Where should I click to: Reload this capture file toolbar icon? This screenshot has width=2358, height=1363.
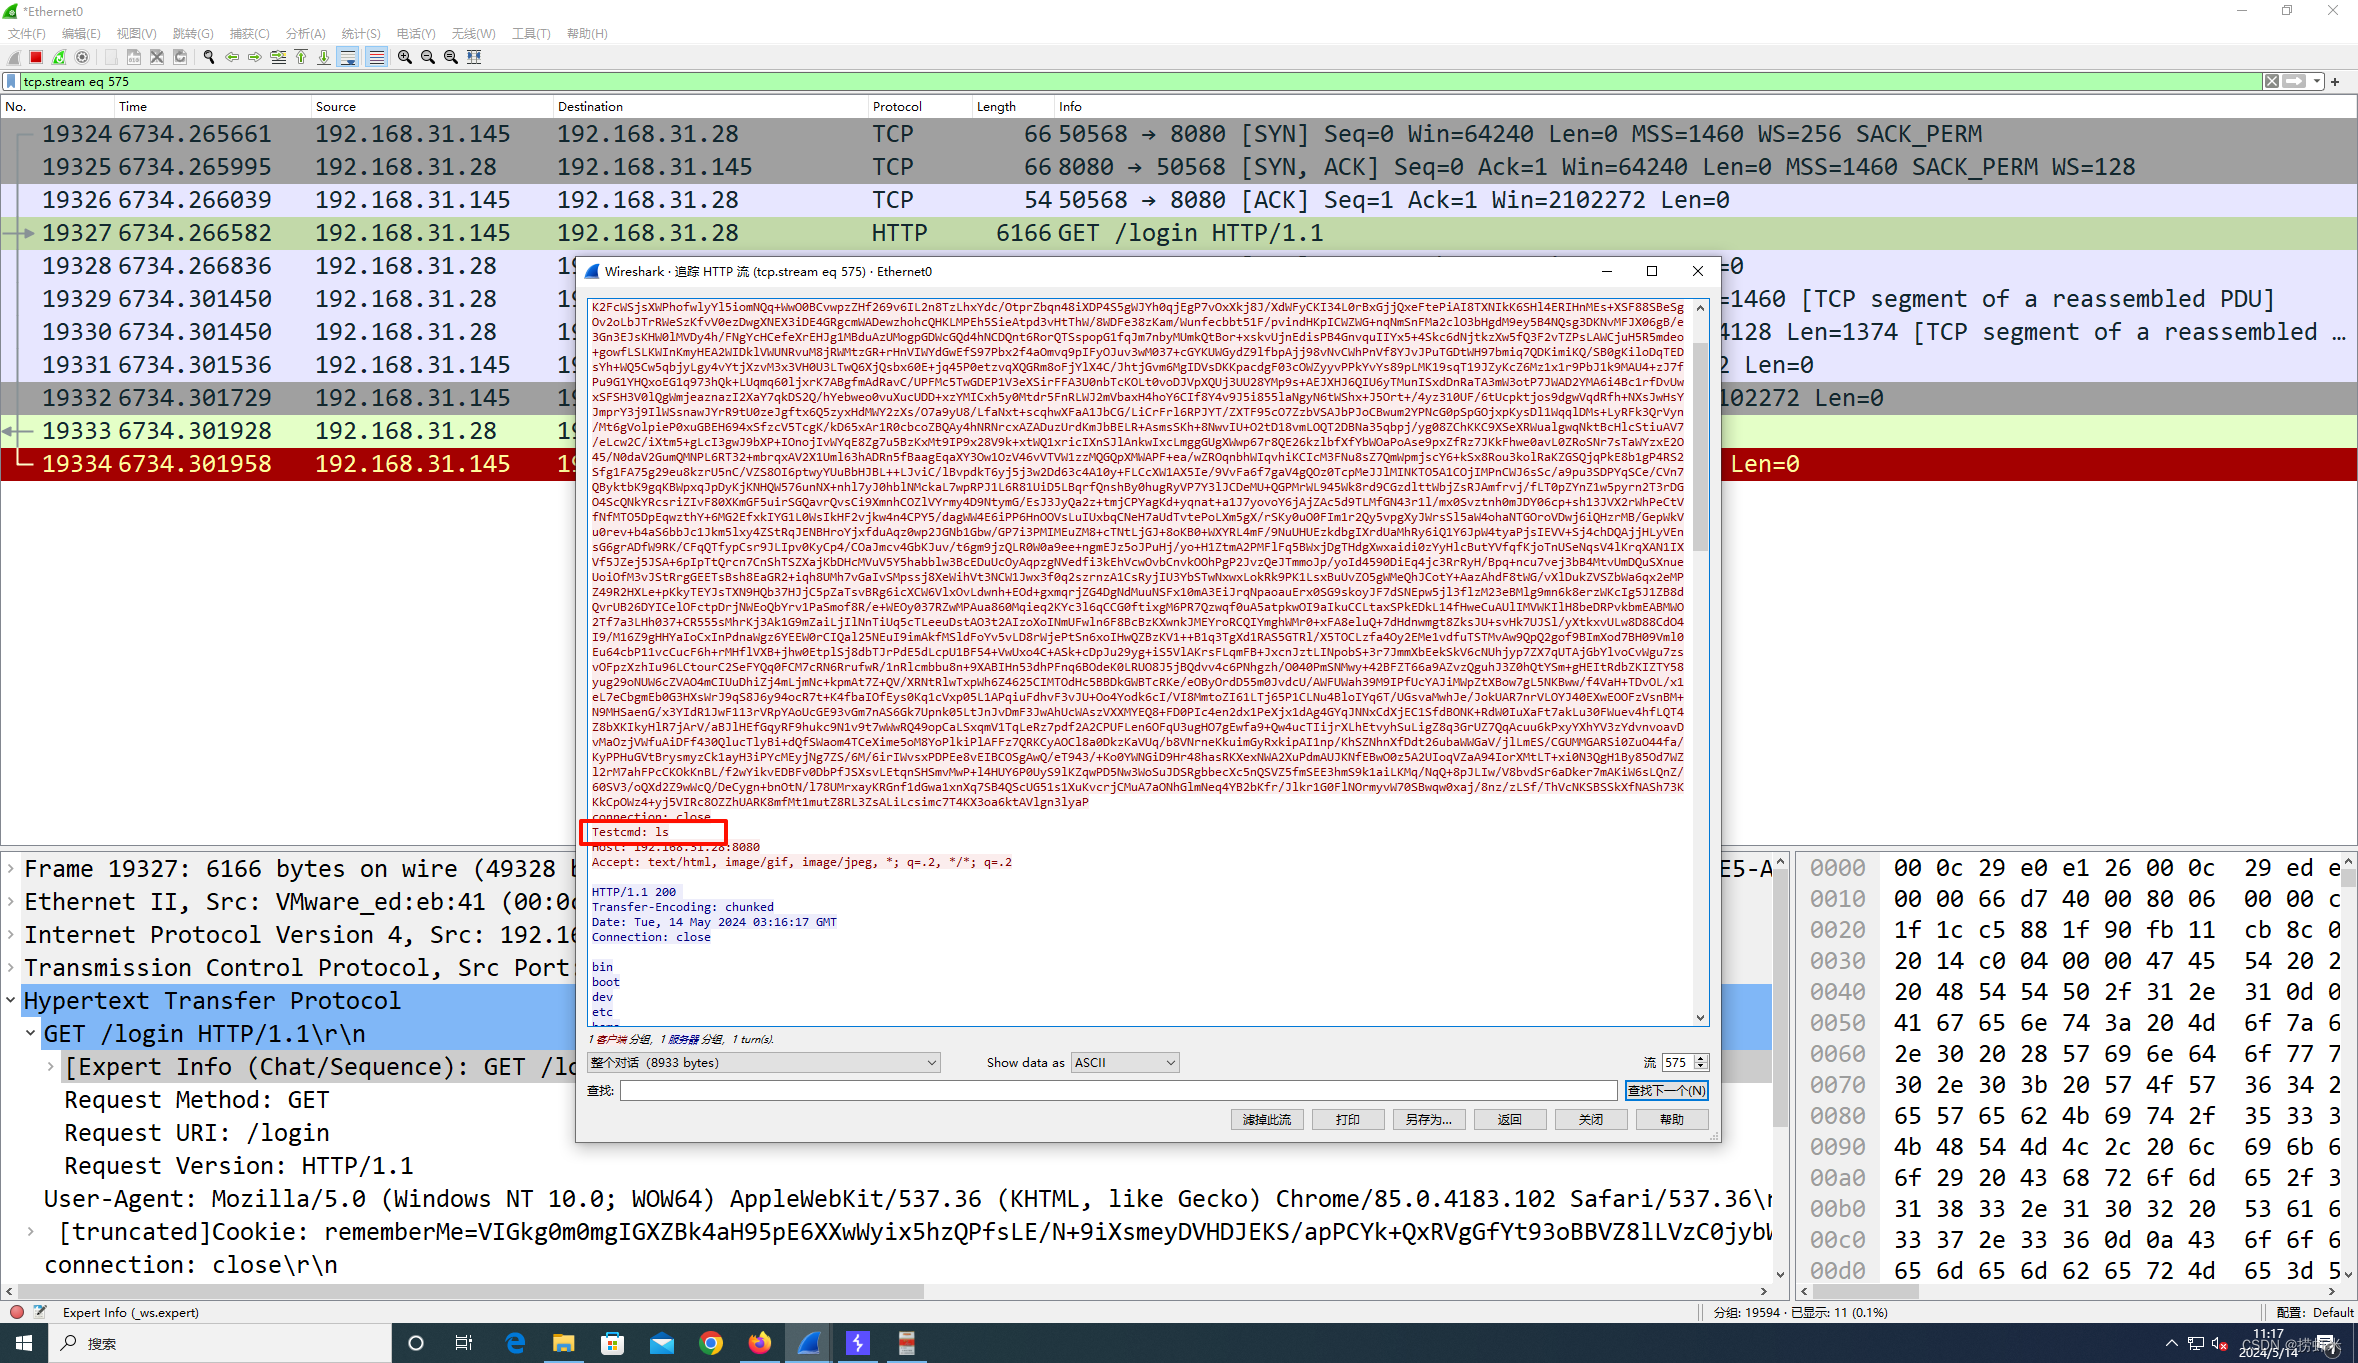(179, 57)
